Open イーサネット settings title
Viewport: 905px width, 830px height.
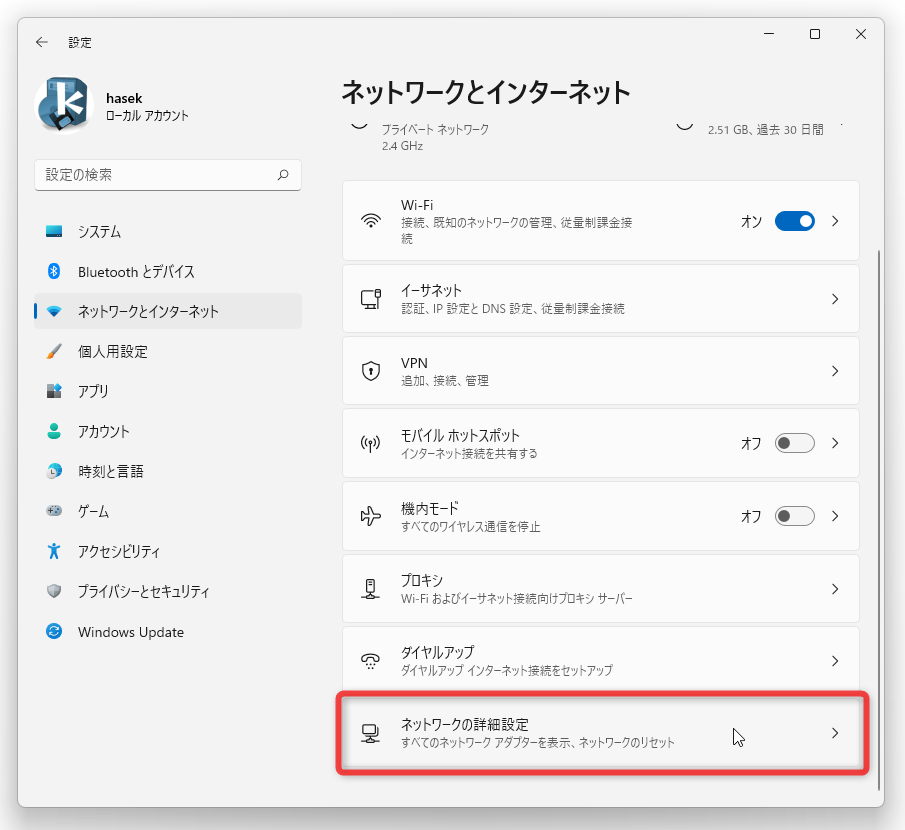click(x=431, y=290)
